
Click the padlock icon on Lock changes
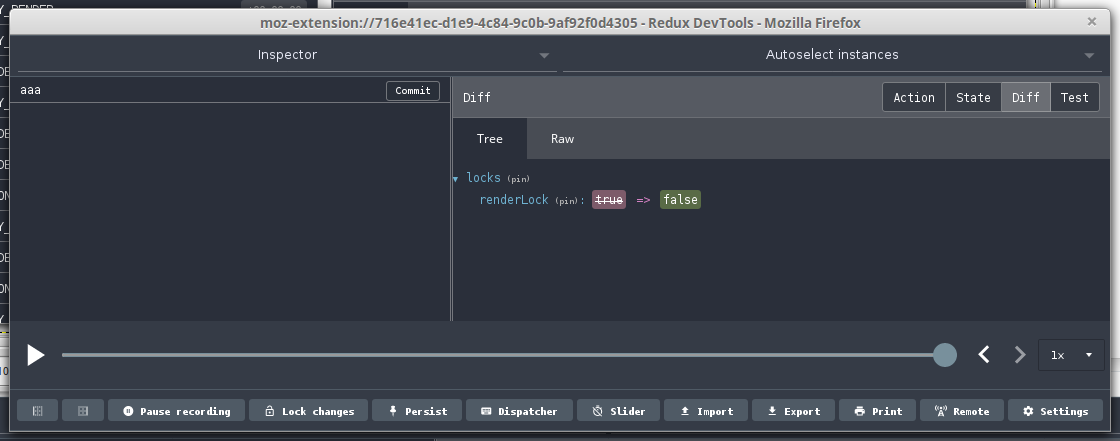[x=269, y=411]
